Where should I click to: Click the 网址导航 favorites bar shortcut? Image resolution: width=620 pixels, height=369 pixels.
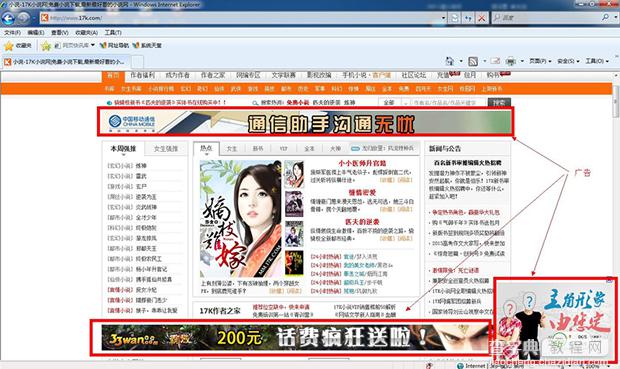pyautogui.click(x=114, y=46)
